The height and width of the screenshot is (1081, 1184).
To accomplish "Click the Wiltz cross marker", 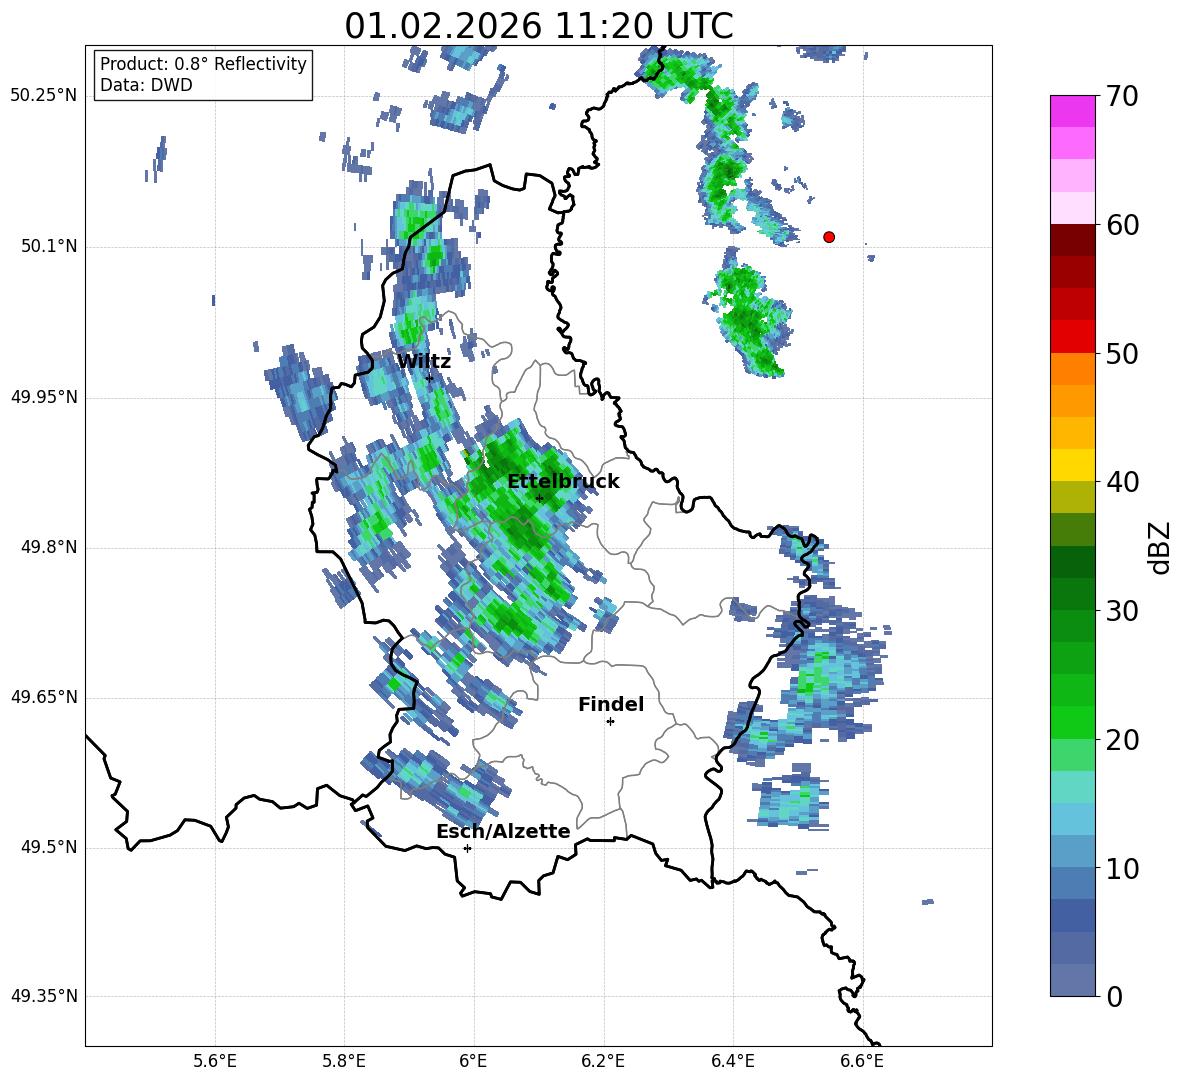I will (x=429, y=378).
